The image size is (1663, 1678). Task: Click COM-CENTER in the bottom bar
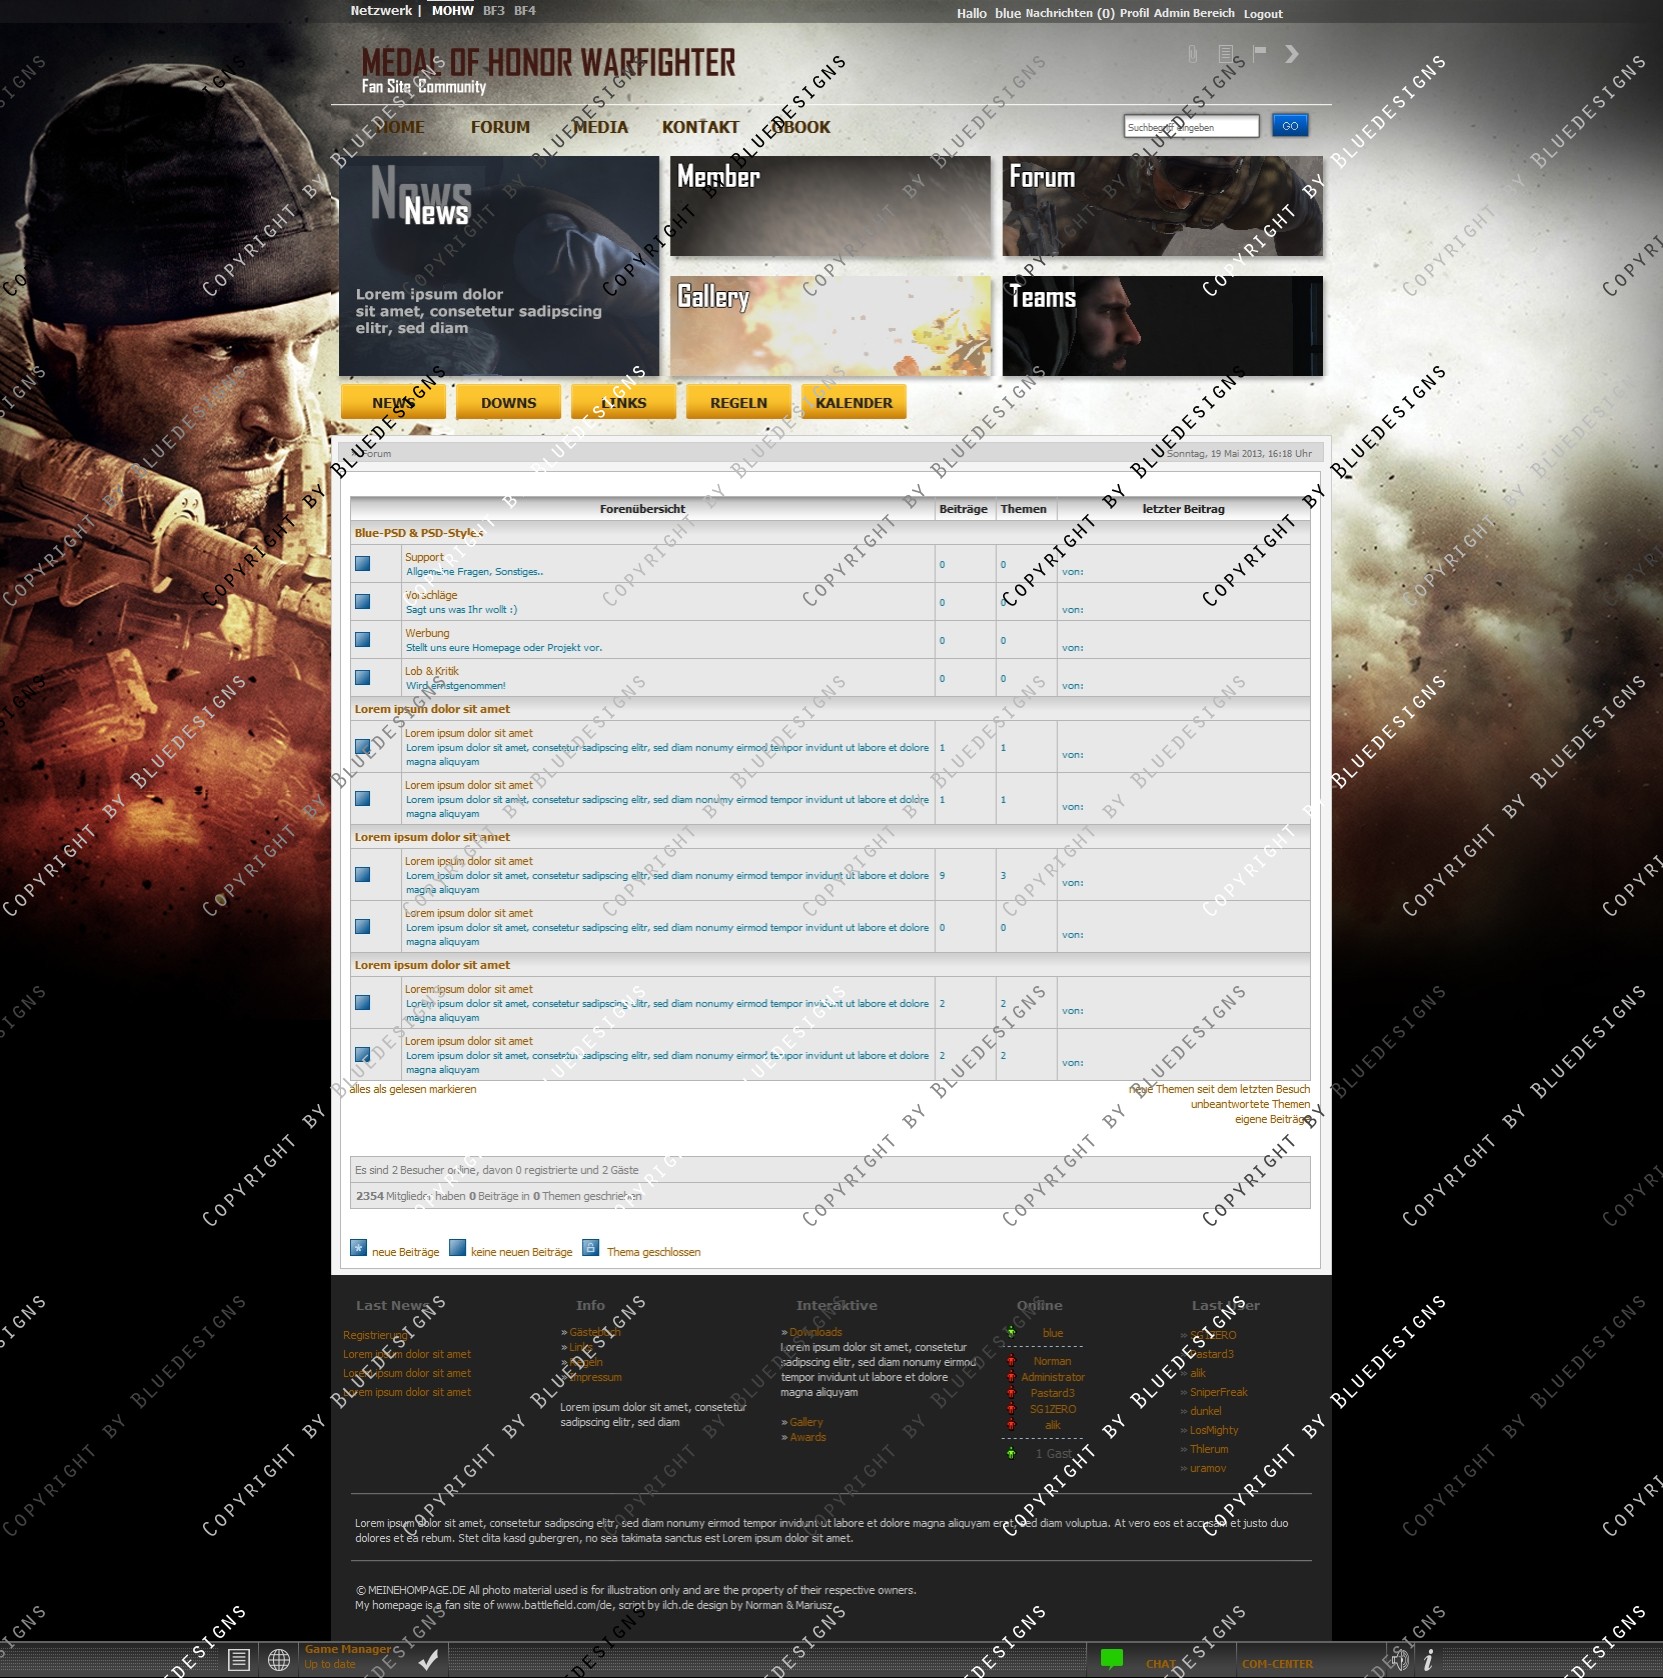pyautogui.click(x=1278, y=1664)
